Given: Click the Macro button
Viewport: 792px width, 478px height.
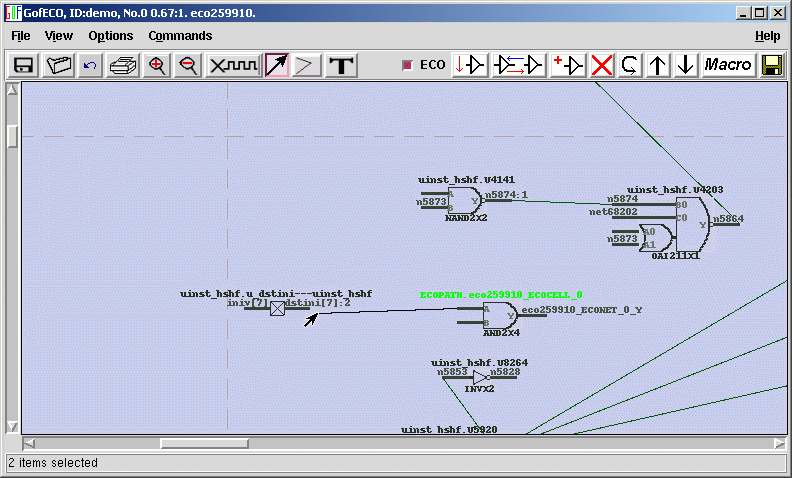Looking at the screenshot, I should tap(728, 65).
